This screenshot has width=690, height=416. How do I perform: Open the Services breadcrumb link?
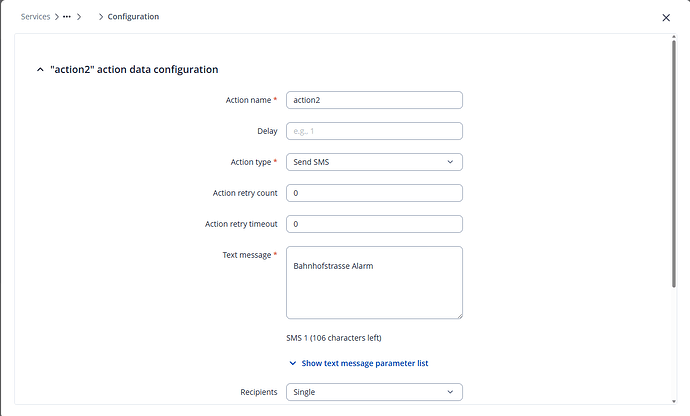tap(35, 17)
